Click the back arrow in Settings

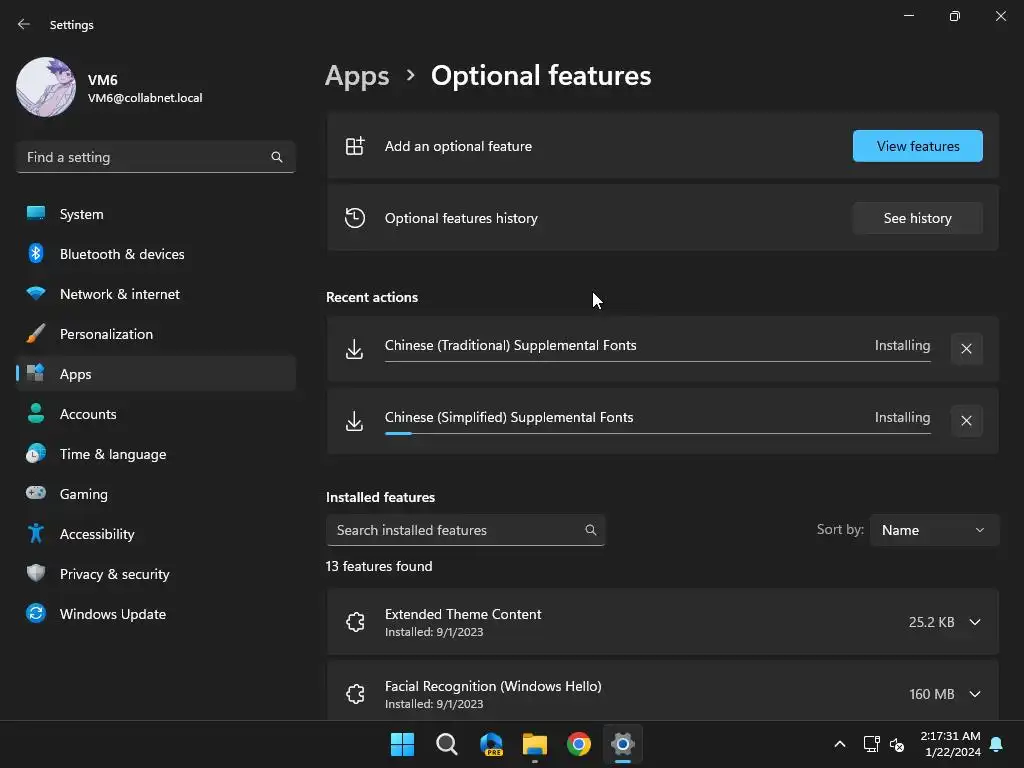pyautogui.click(x=24, y=25)
